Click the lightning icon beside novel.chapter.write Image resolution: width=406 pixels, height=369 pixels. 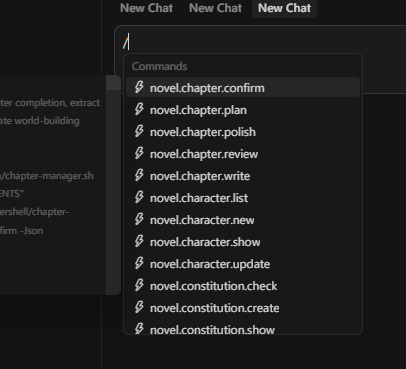[x=139, y=176]
